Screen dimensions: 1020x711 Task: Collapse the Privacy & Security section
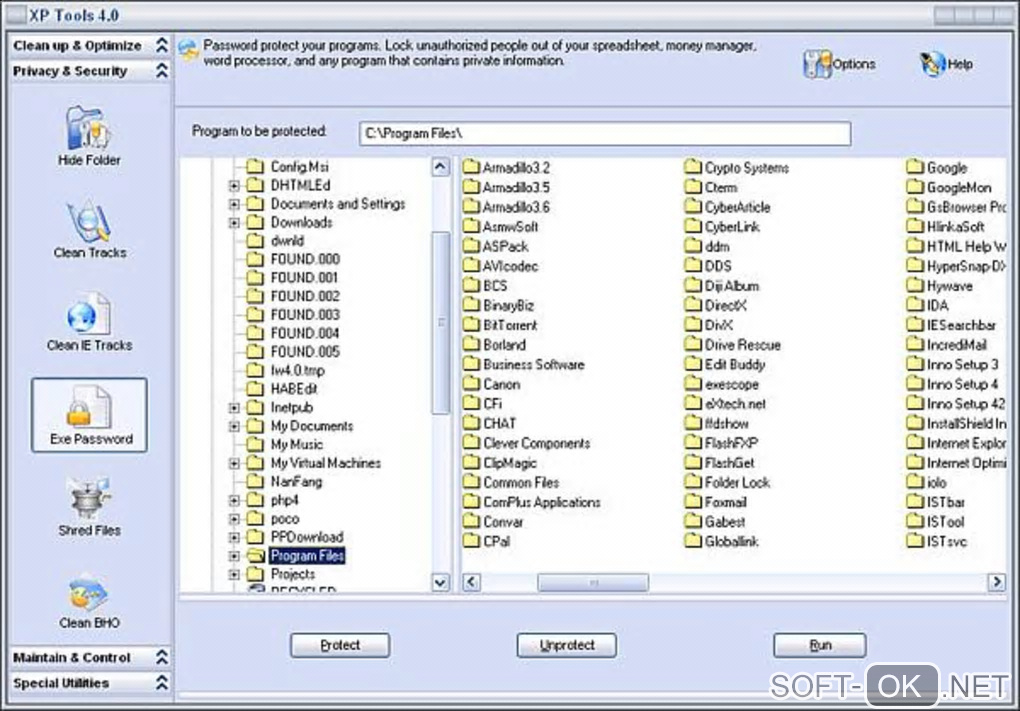pos(162,70)
